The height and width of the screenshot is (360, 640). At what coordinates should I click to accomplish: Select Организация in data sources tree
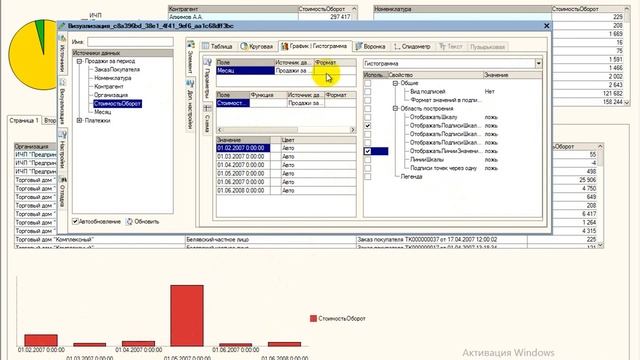click(x=111, y=95)
